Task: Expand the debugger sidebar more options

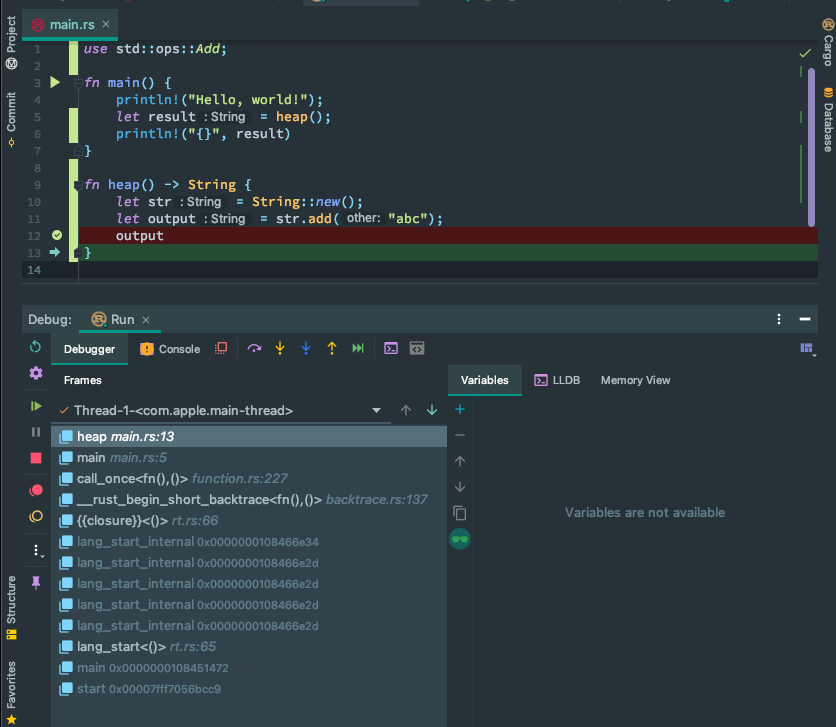Action: pos(35,550)
